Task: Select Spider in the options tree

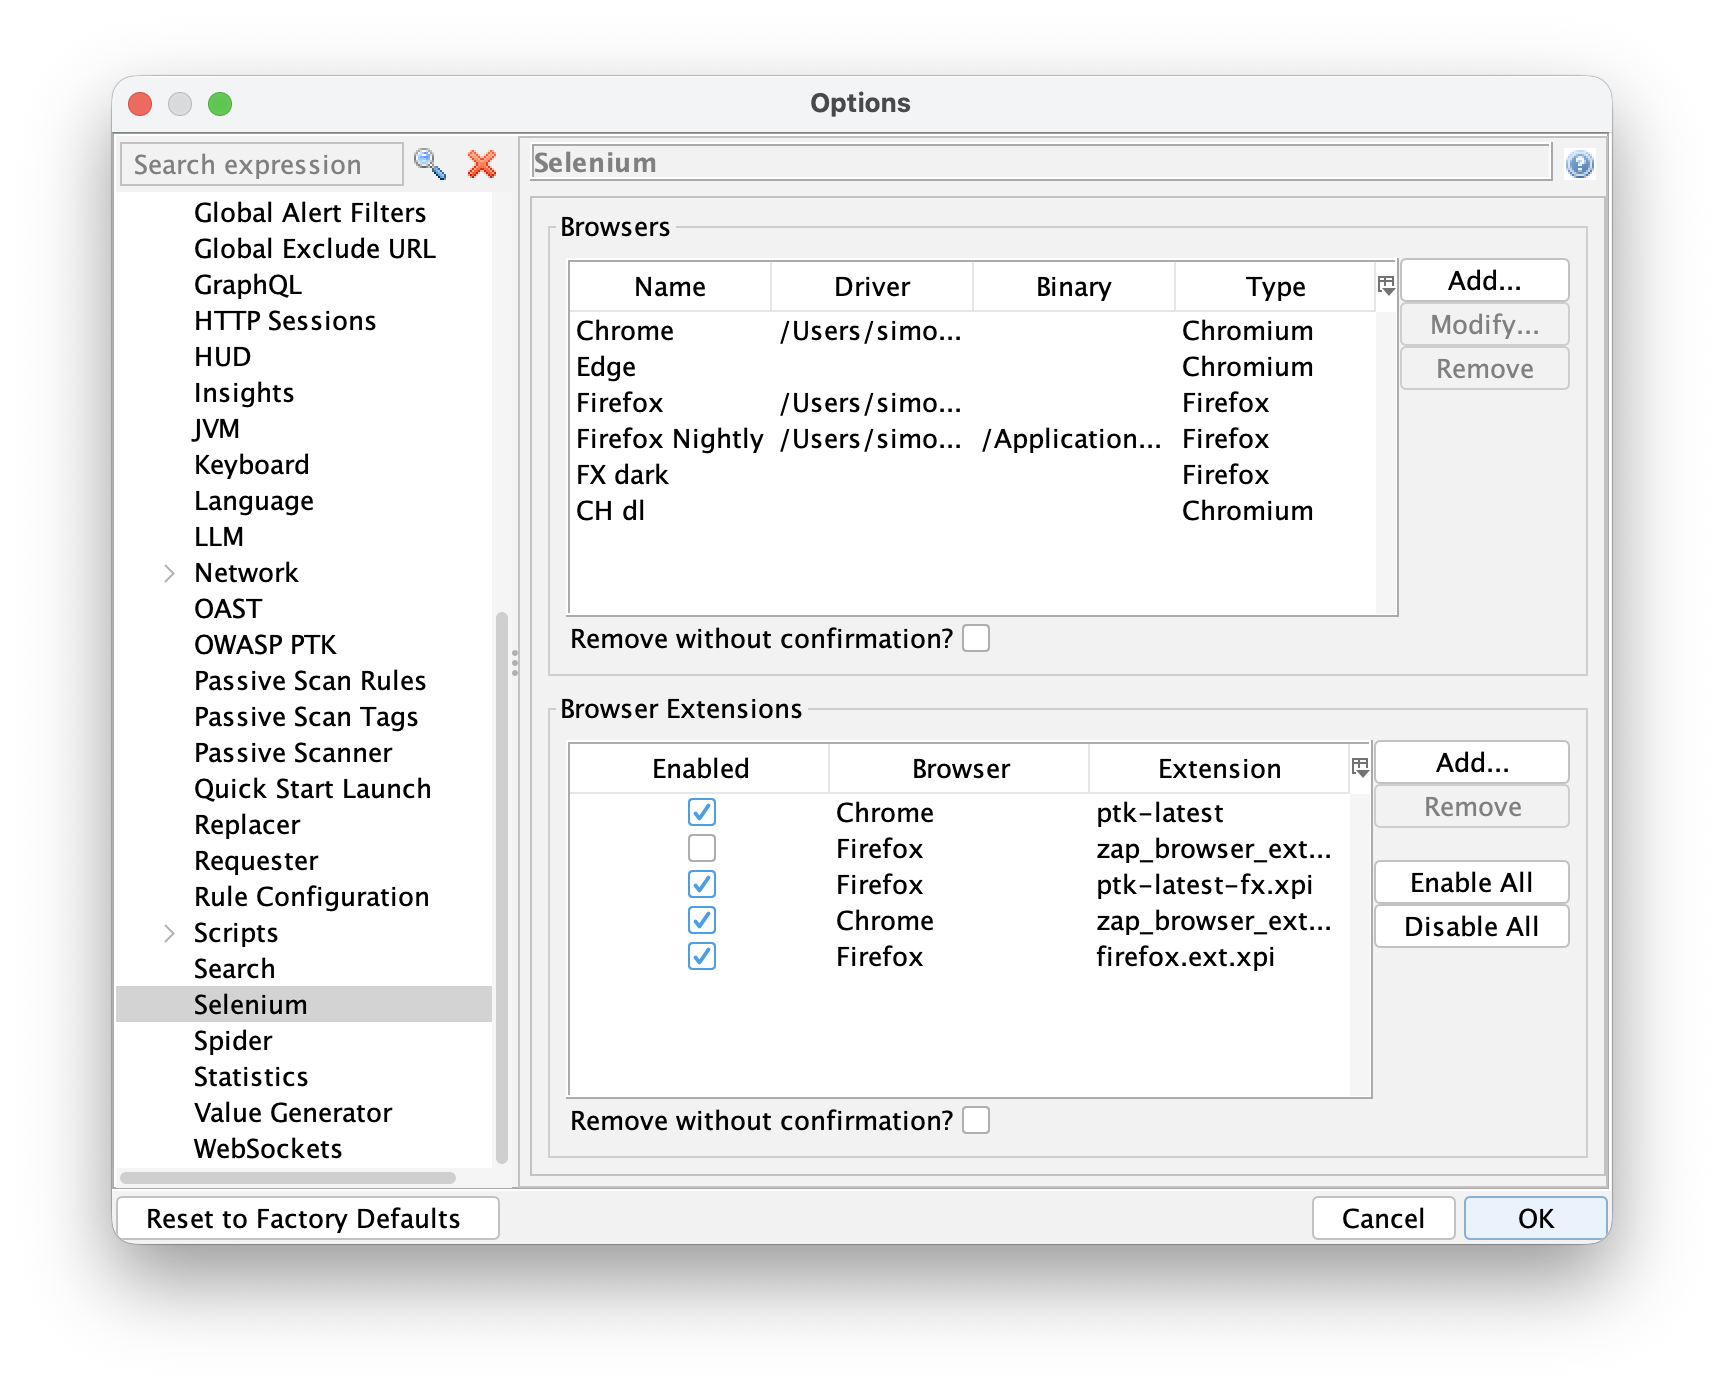Action: 233,1040
